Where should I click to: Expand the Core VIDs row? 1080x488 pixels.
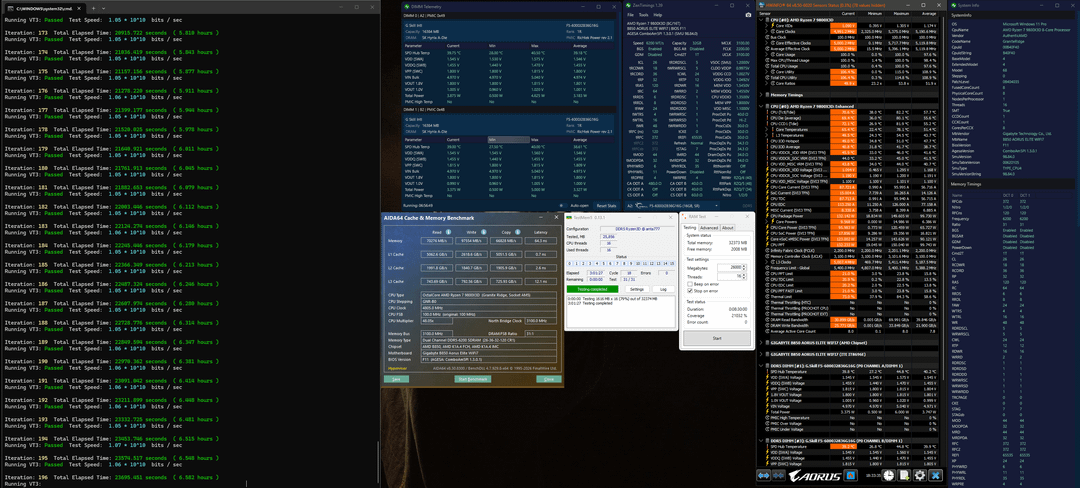point(766,25)
